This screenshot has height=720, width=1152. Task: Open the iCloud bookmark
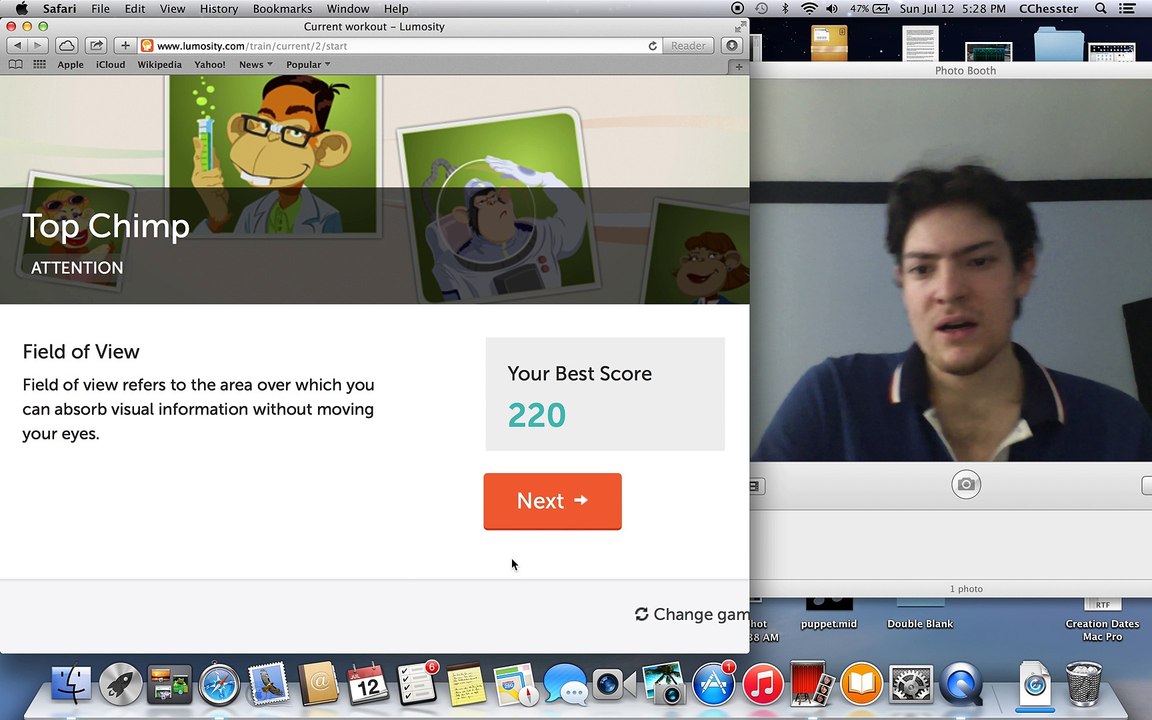click(110, 65)
